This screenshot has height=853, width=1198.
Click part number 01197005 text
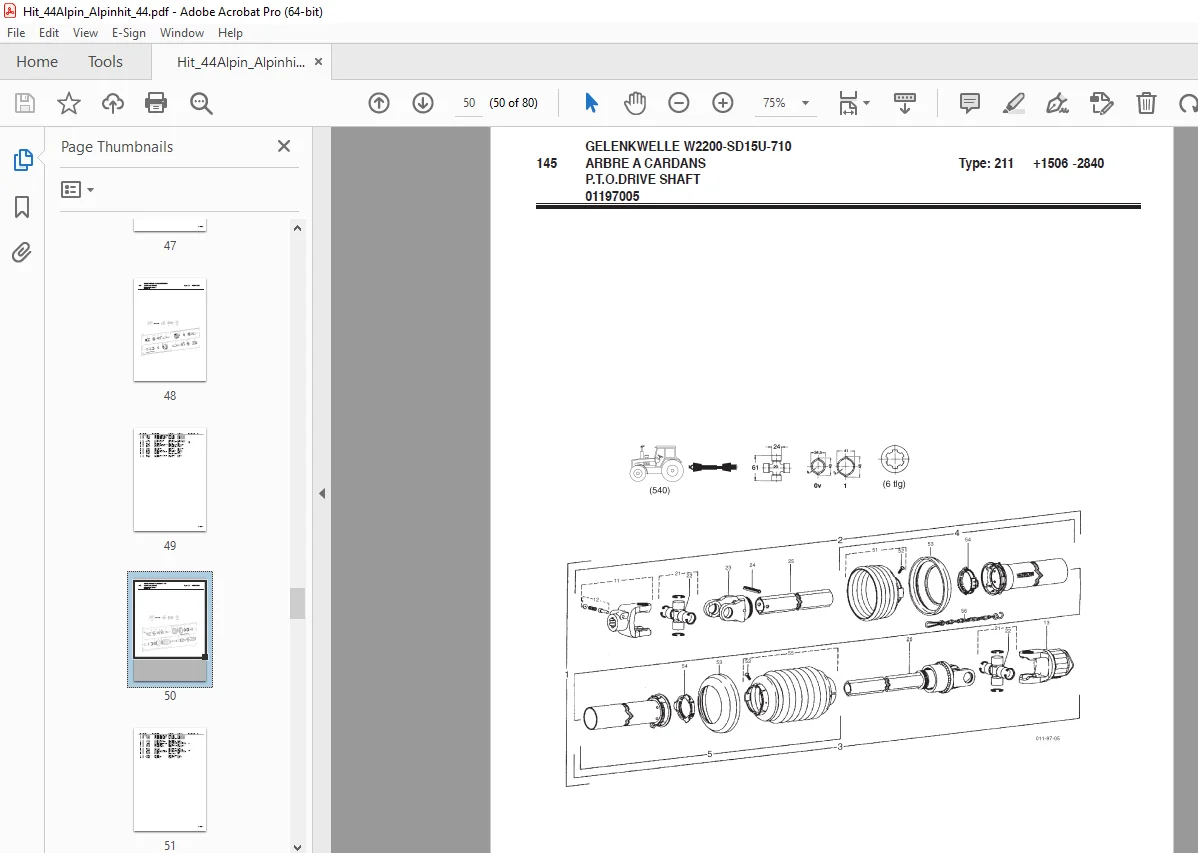[612, 196]
